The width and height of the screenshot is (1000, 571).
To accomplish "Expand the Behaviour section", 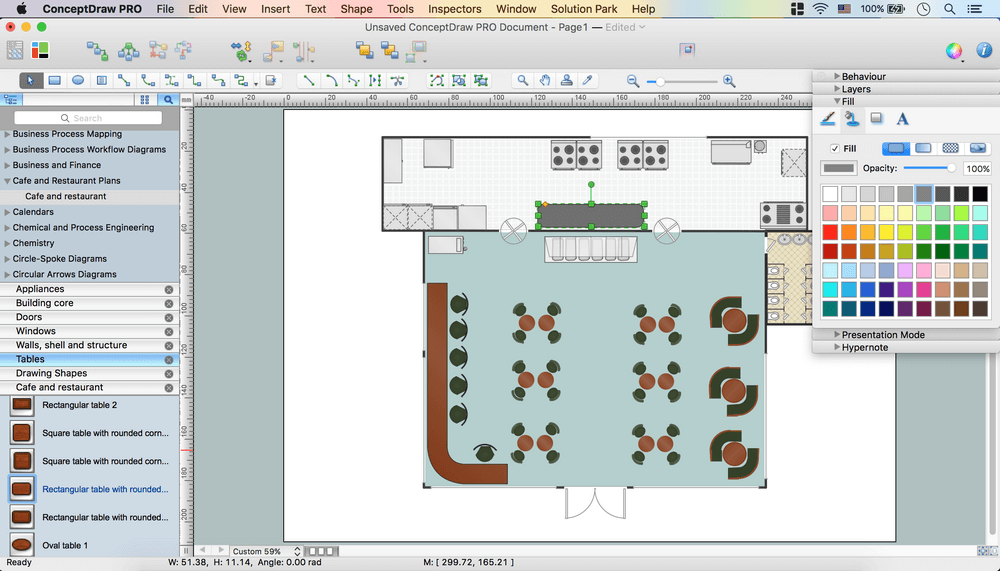I will 863,76.
